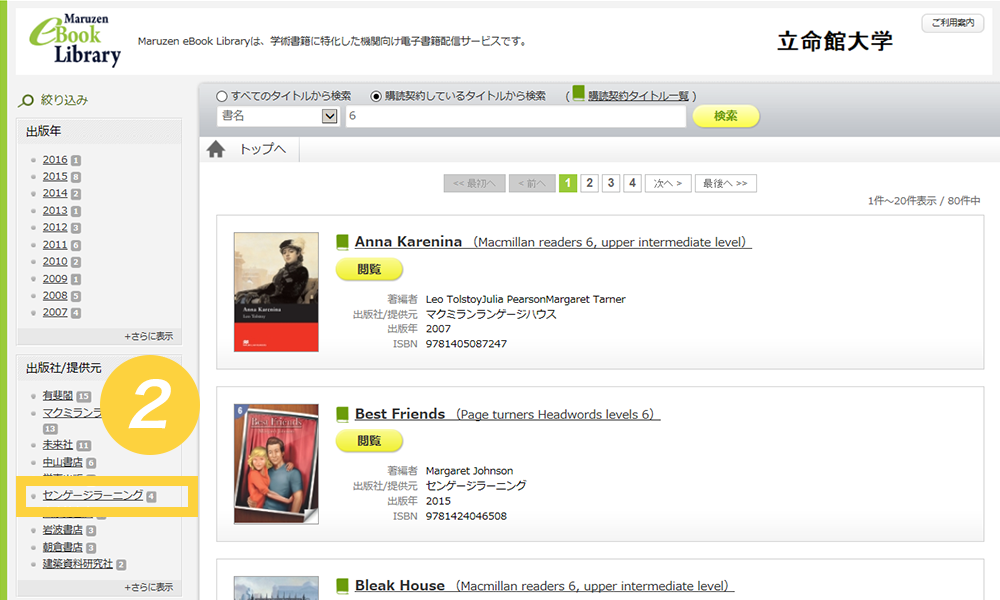Screen dimensions: 1000x600
Task: Expand more years with 出版年 +さらに表示
Action: (x=149, y=336)
